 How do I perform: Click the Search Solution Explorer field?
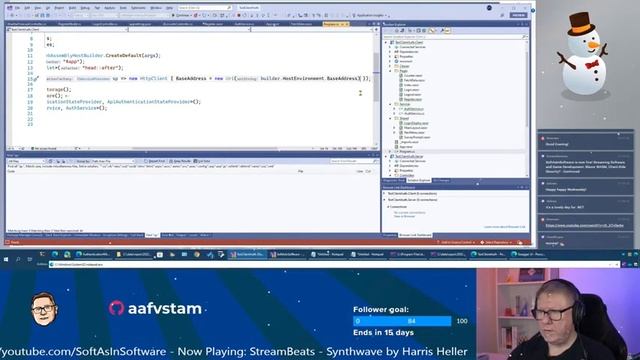pos(455,37)
